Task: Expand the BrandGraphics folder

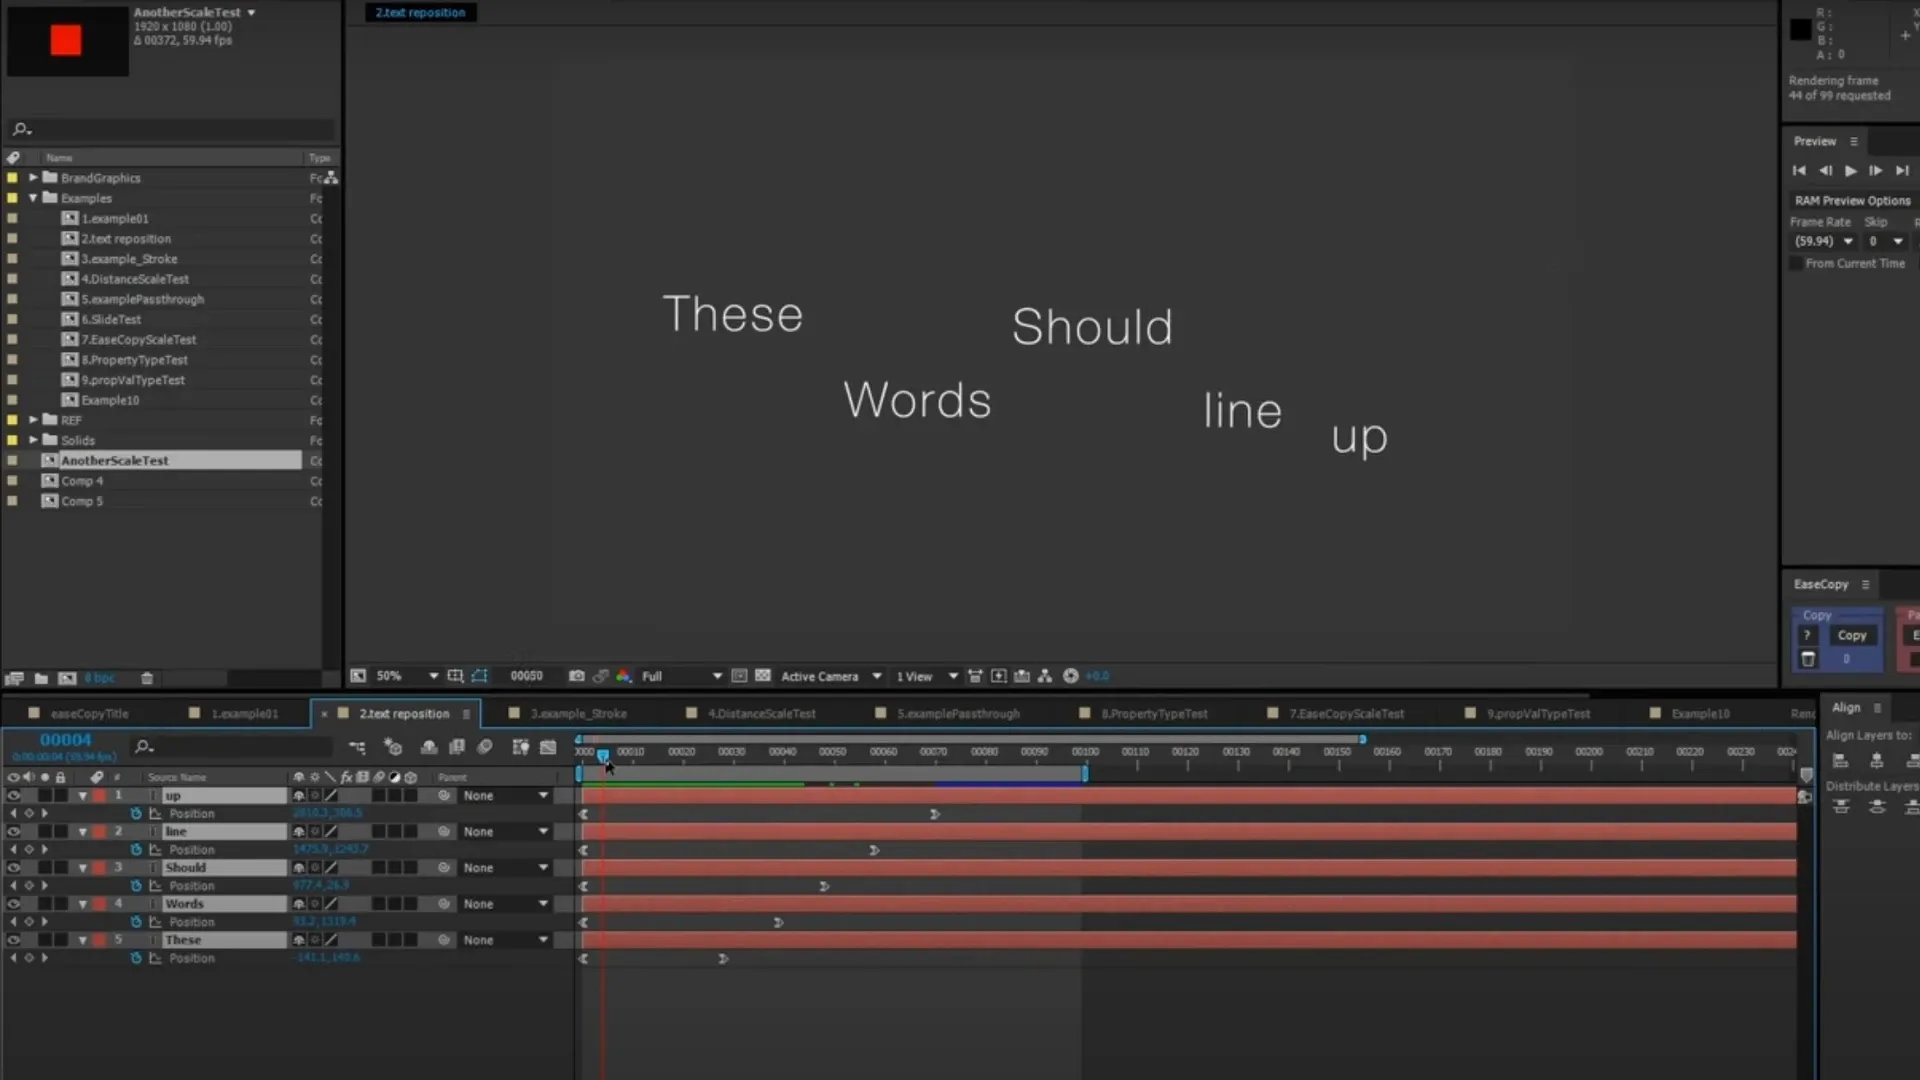Action: coord(33,178)
